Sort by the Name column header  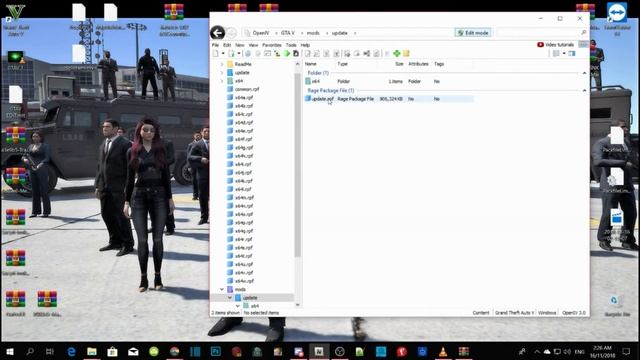311,64
